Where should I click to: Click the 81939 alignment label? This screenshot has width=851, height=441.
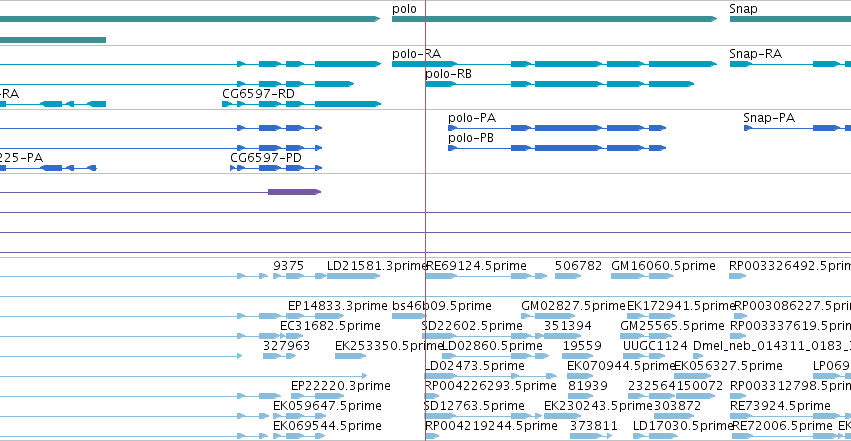pos(588,386)
